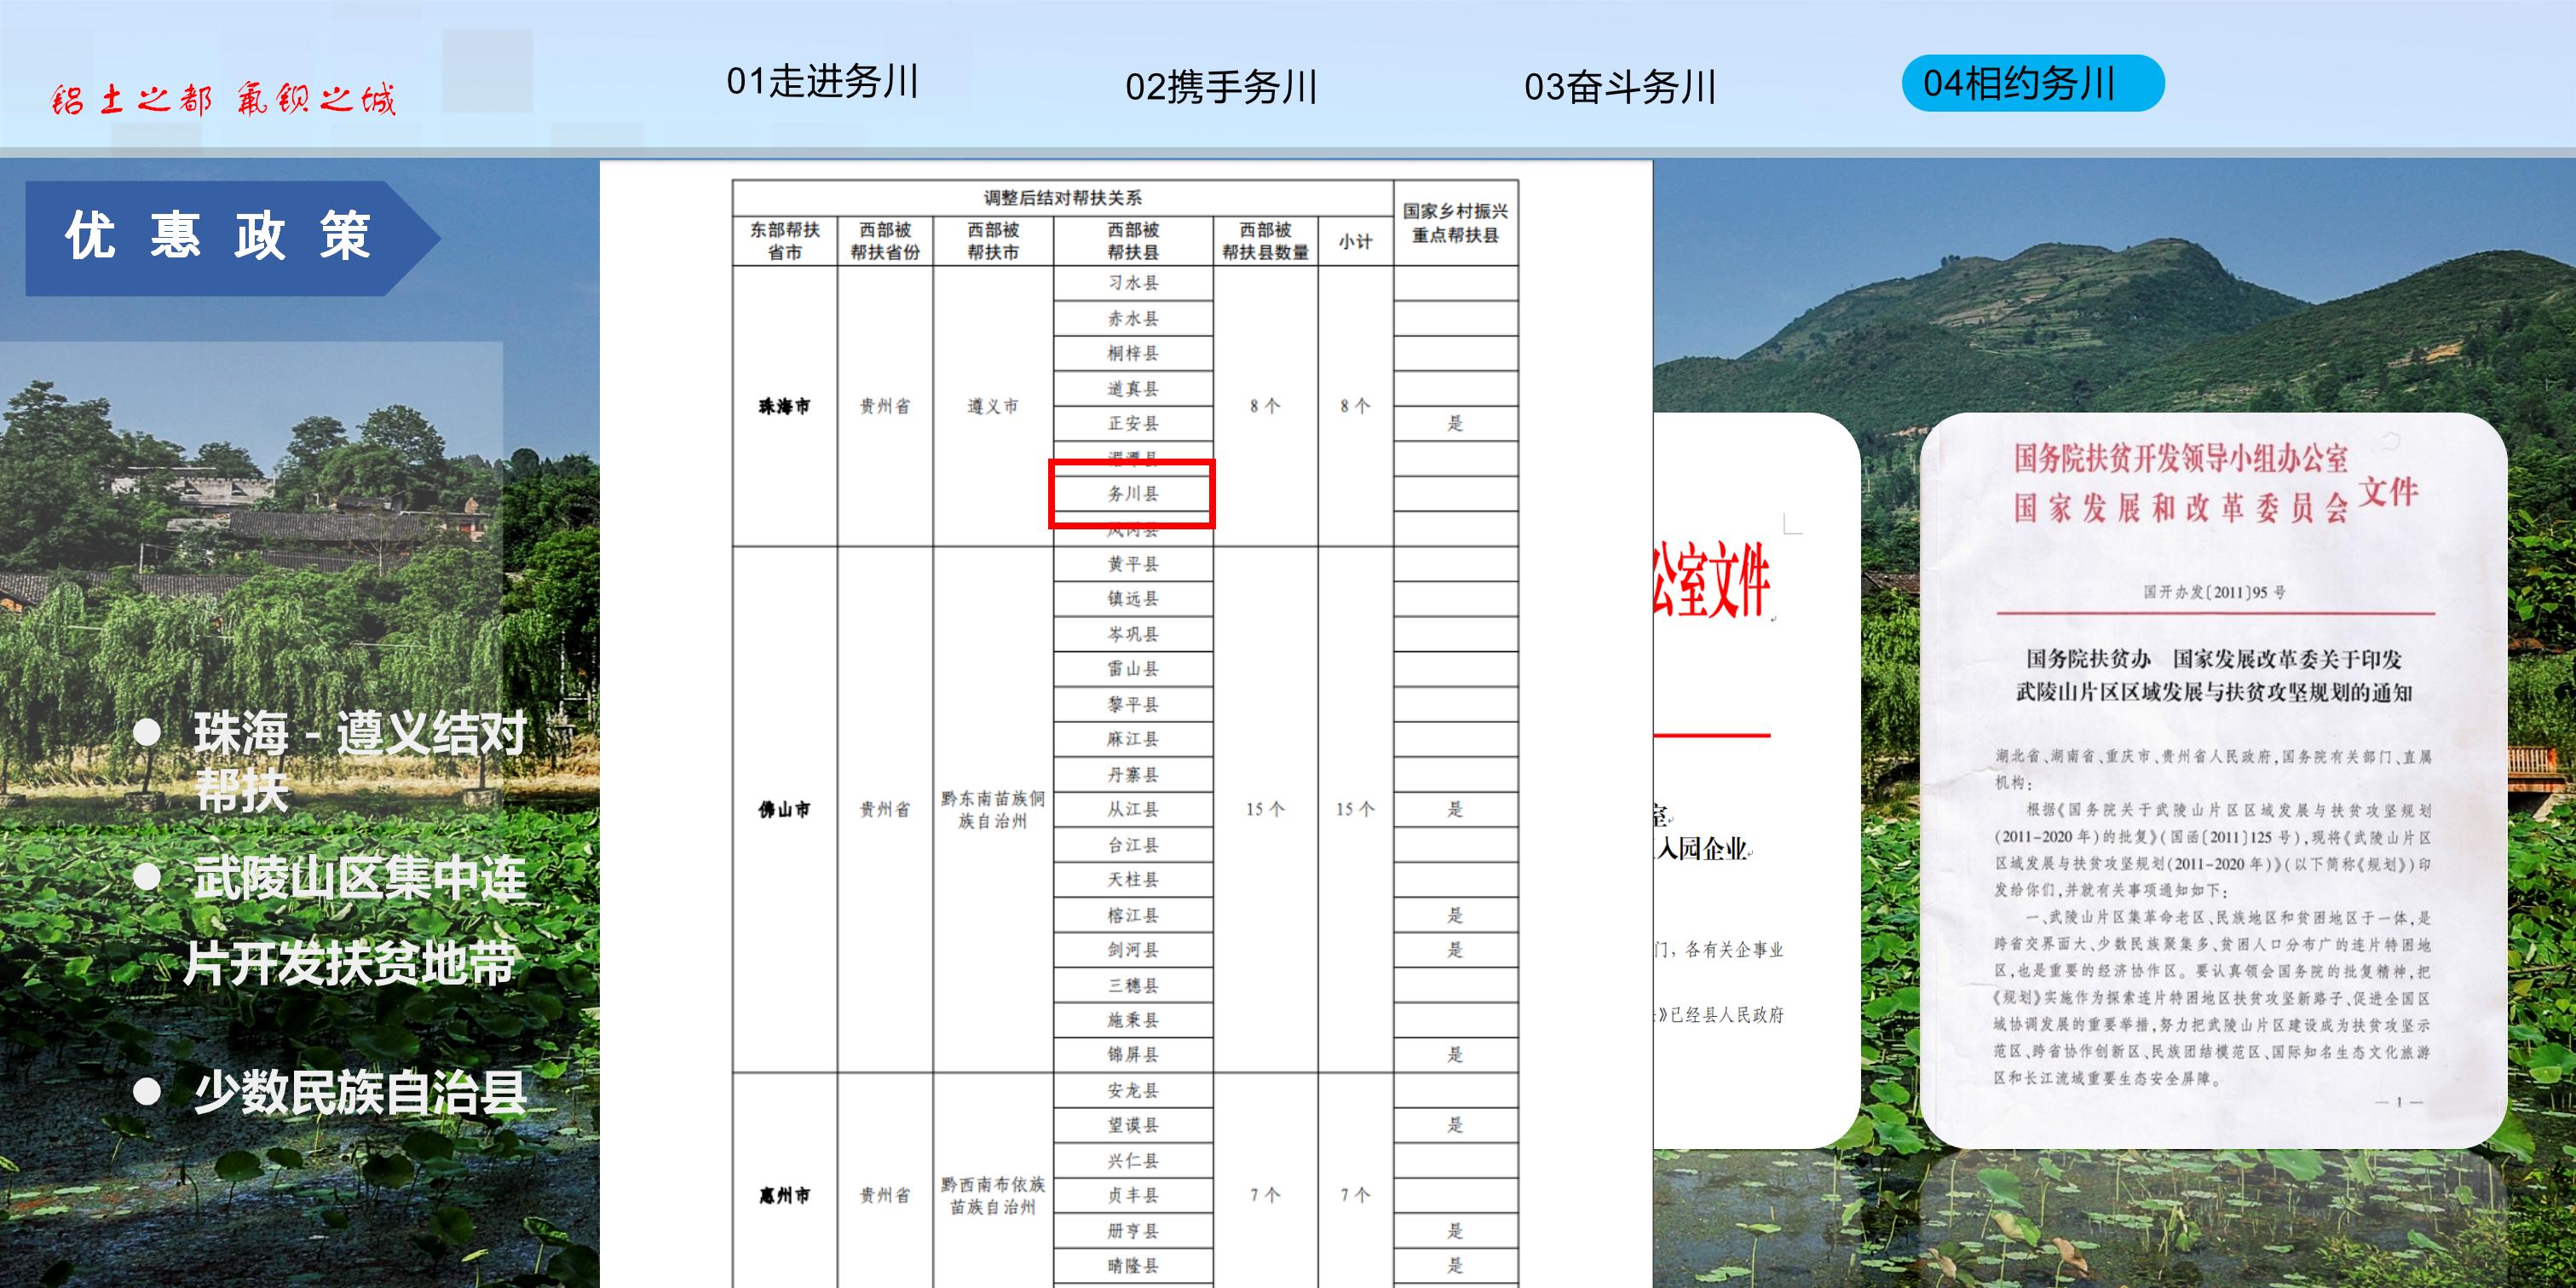
Task: Switch to 02携手务川 section
Action: click(x=1221, y=87)
